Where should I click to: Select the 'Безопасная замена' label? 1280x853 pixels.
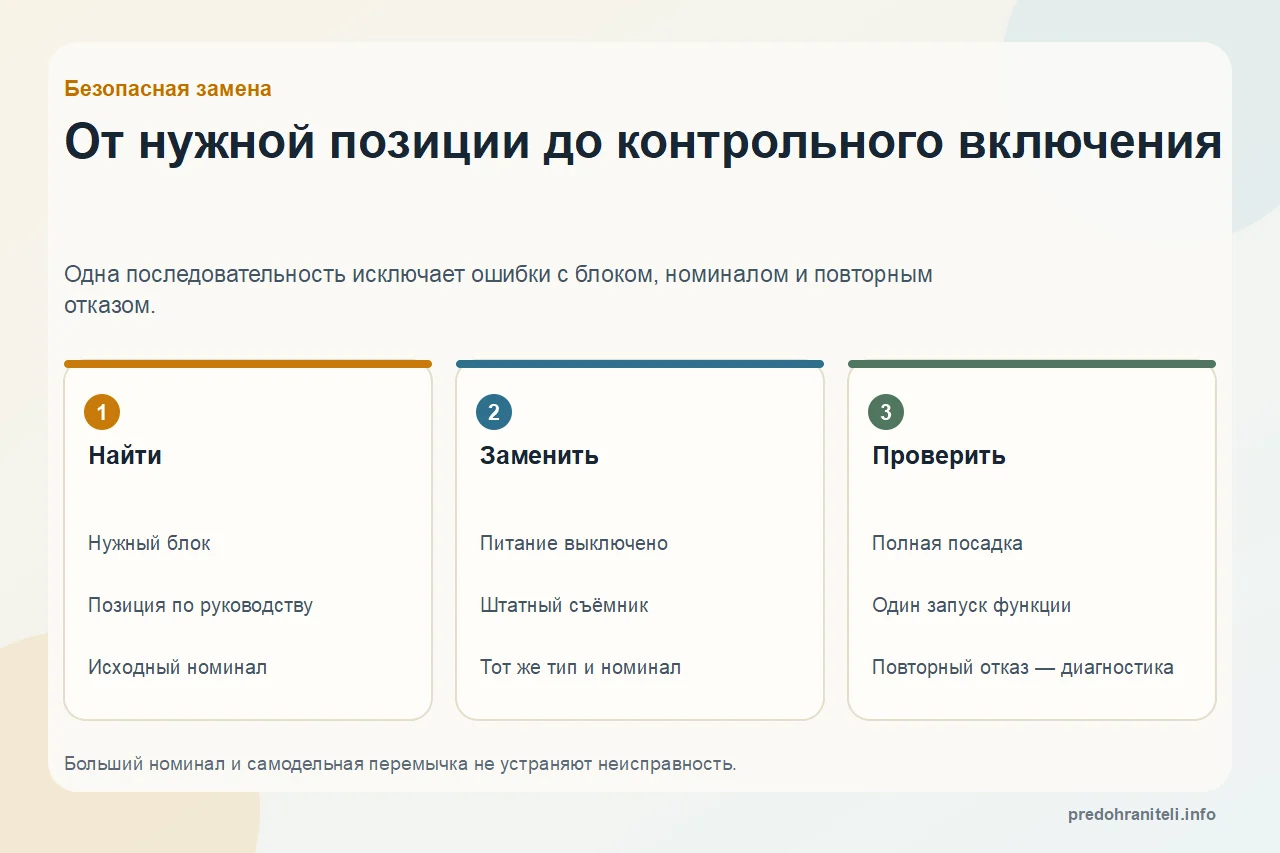(168, 89)
